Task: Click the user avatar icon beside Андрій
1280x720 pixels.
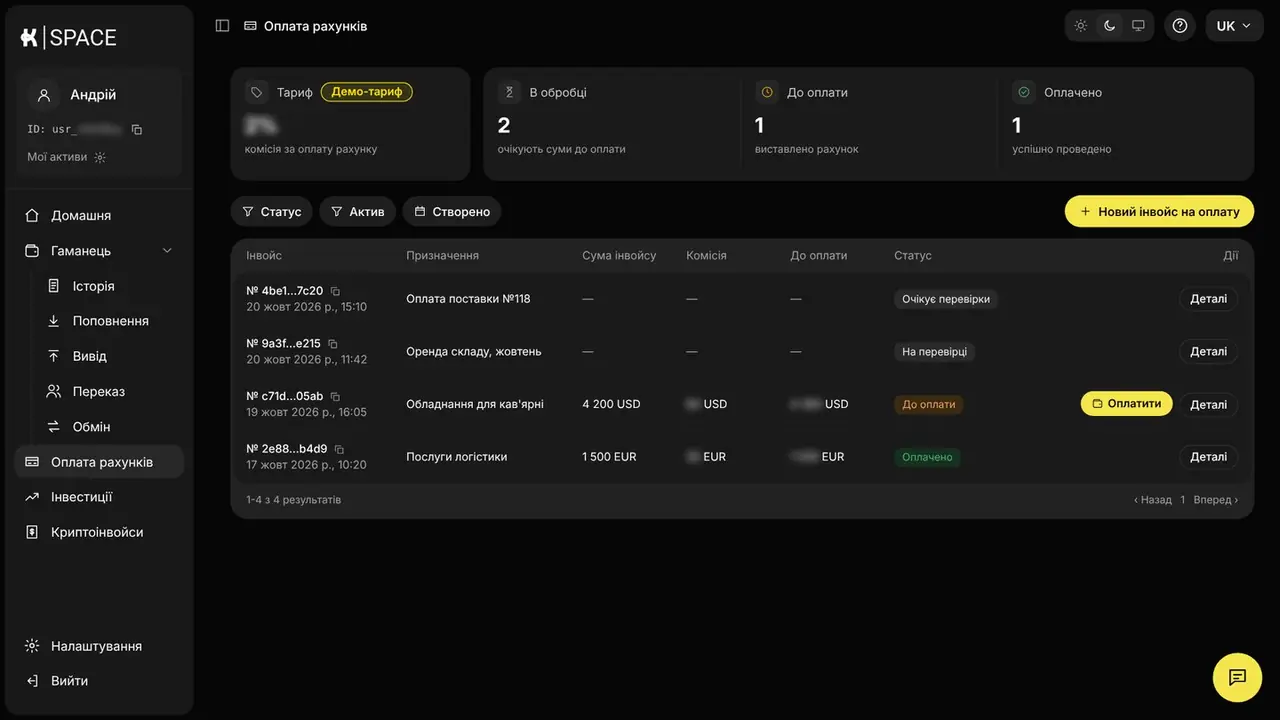Action: [43, 95]
